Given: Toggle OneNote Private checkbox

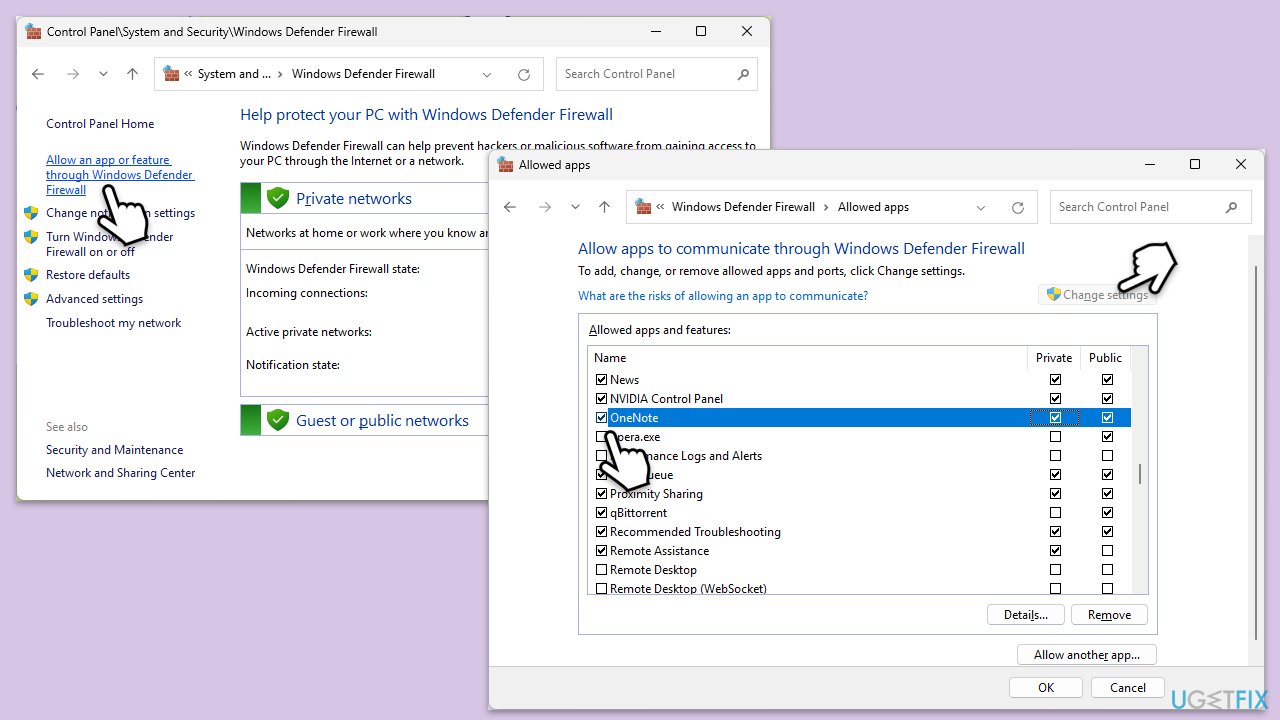Looking at the screenshot, I should [x=1055, y=418].
